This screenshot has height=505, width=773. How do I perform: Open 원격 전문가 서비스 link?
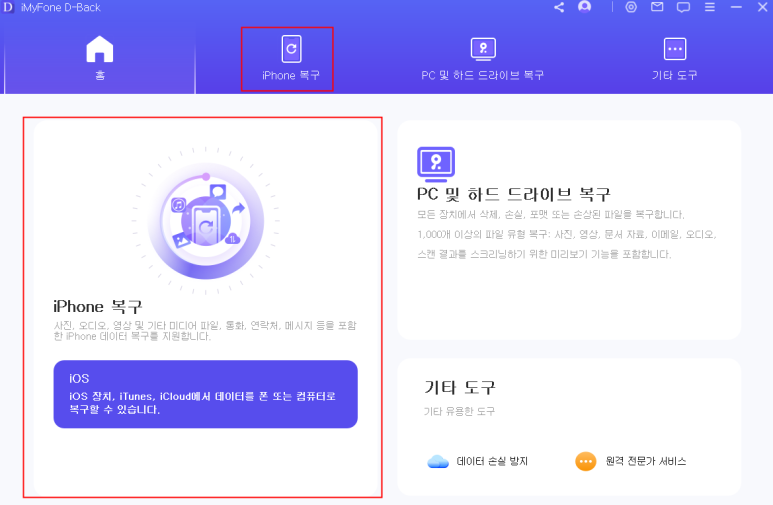pos(646,461)
